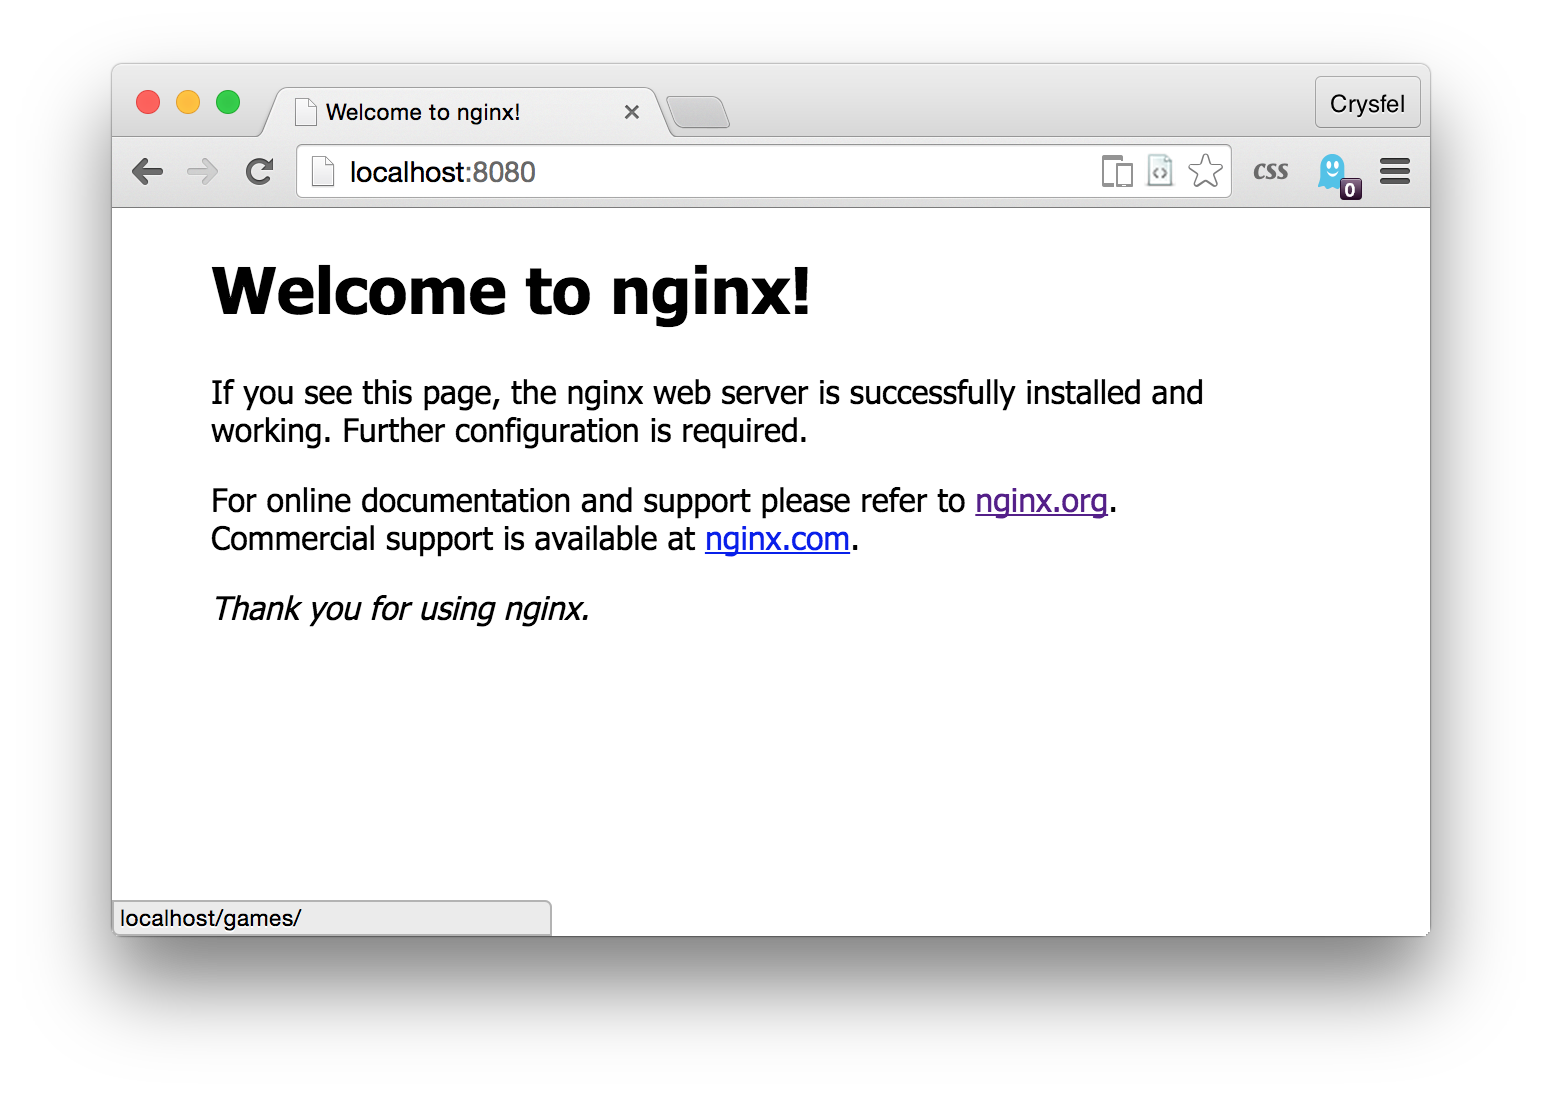Viewport: 1542px width, 1096px height.
Task: Click the Welcome to nginx! heading
Action: coord(511,291)
